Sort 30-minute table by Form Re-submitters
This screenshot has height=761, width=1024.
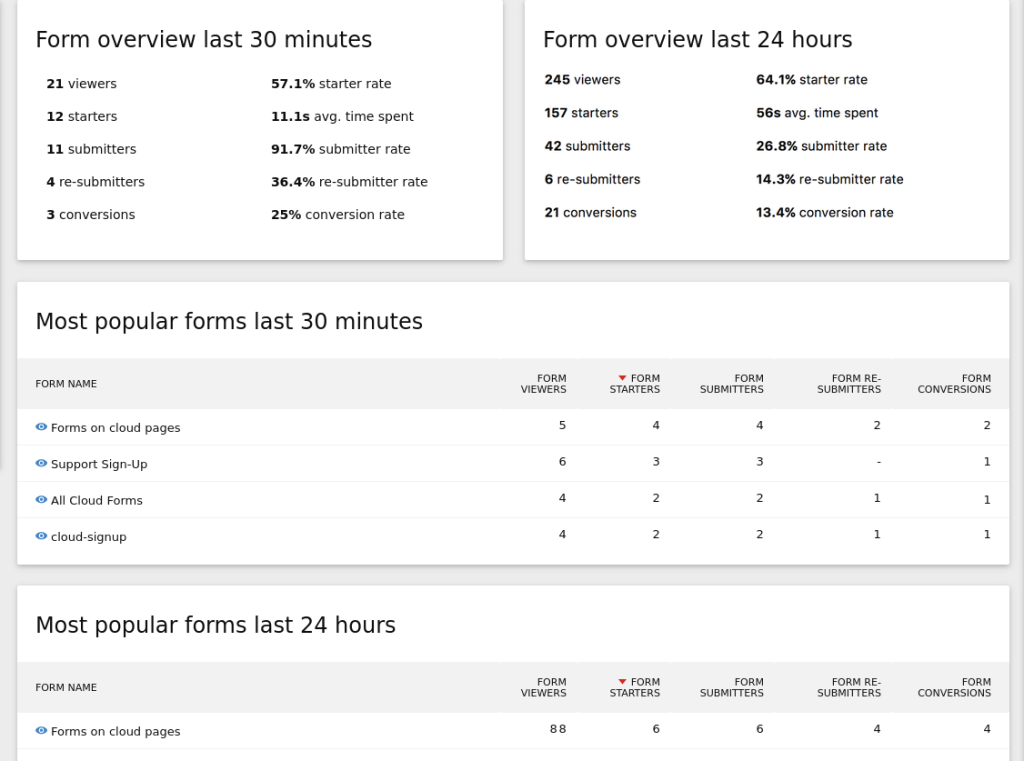pyautogui.click(x=848, y=384)
